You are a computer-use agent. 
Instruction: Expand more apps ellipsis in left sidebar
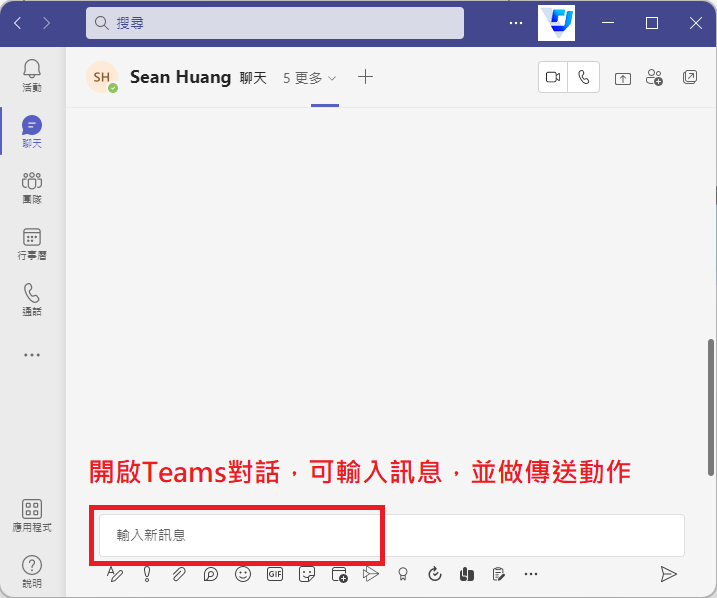click(x=32, y=354)
